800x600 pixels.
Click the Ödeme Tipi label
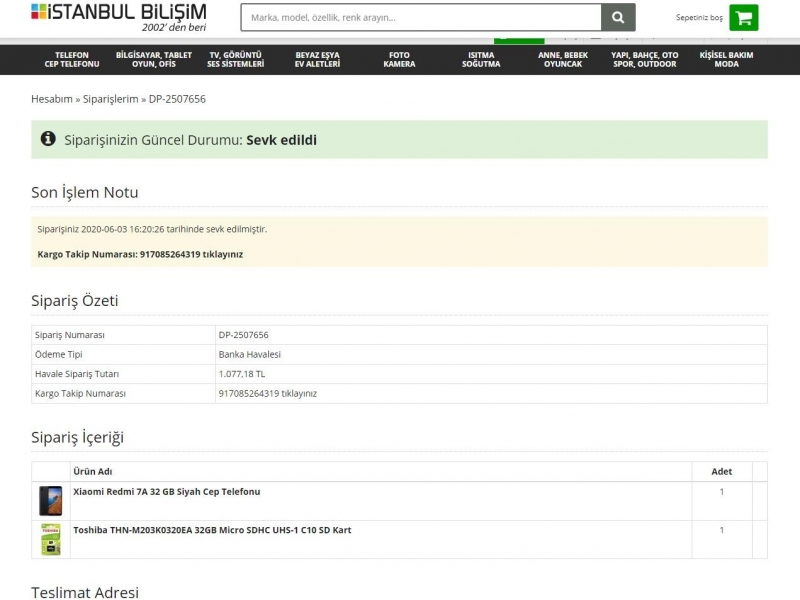(58, 355)
